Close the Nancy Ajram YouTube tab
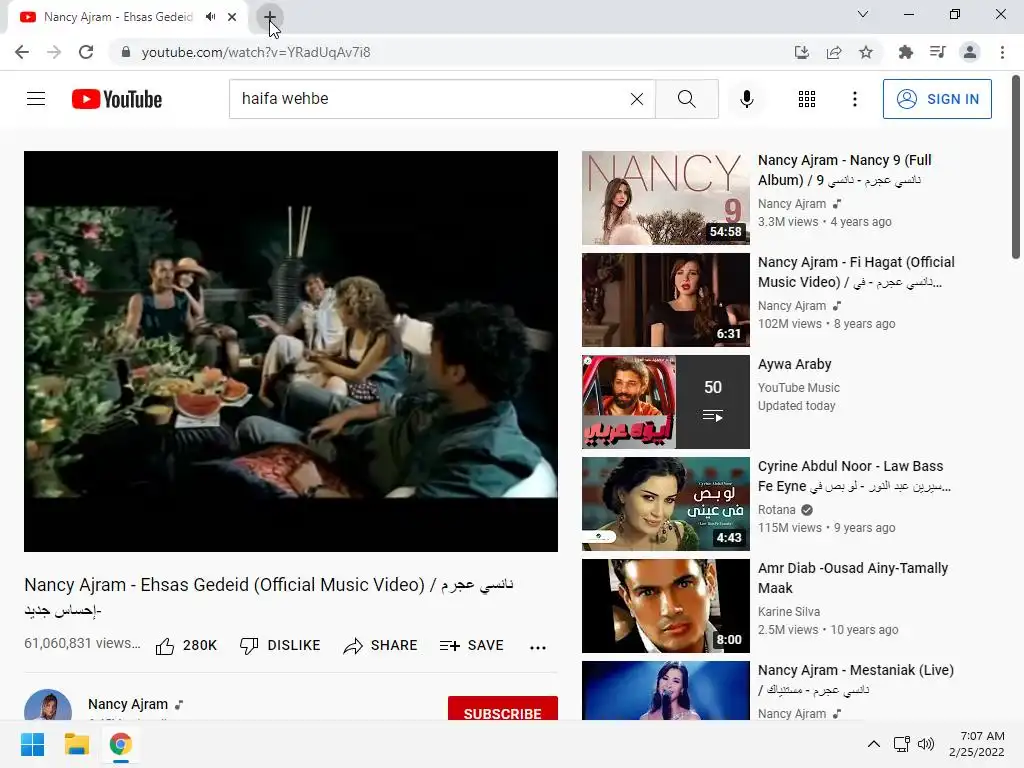The width and height of the screenshot is (1024, 768). coord(232,17)
